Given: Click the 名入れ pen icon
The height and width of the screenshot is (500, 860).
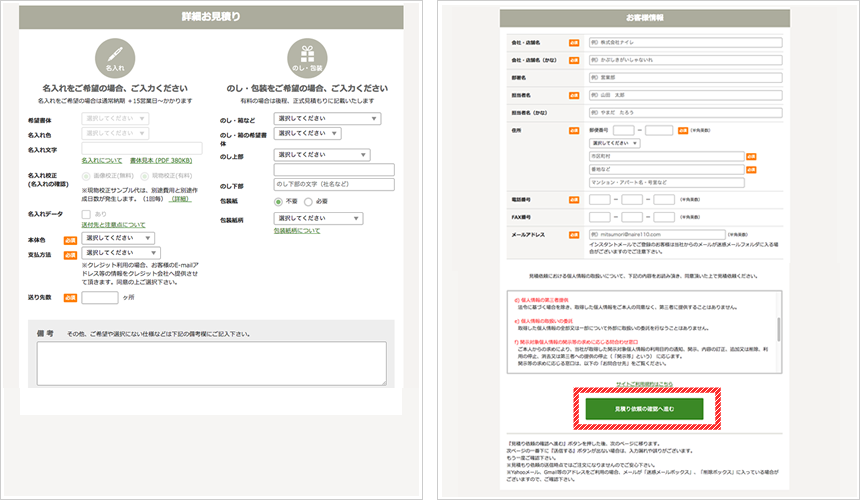Looking at the screenshot, I should [x=116, y=59].
